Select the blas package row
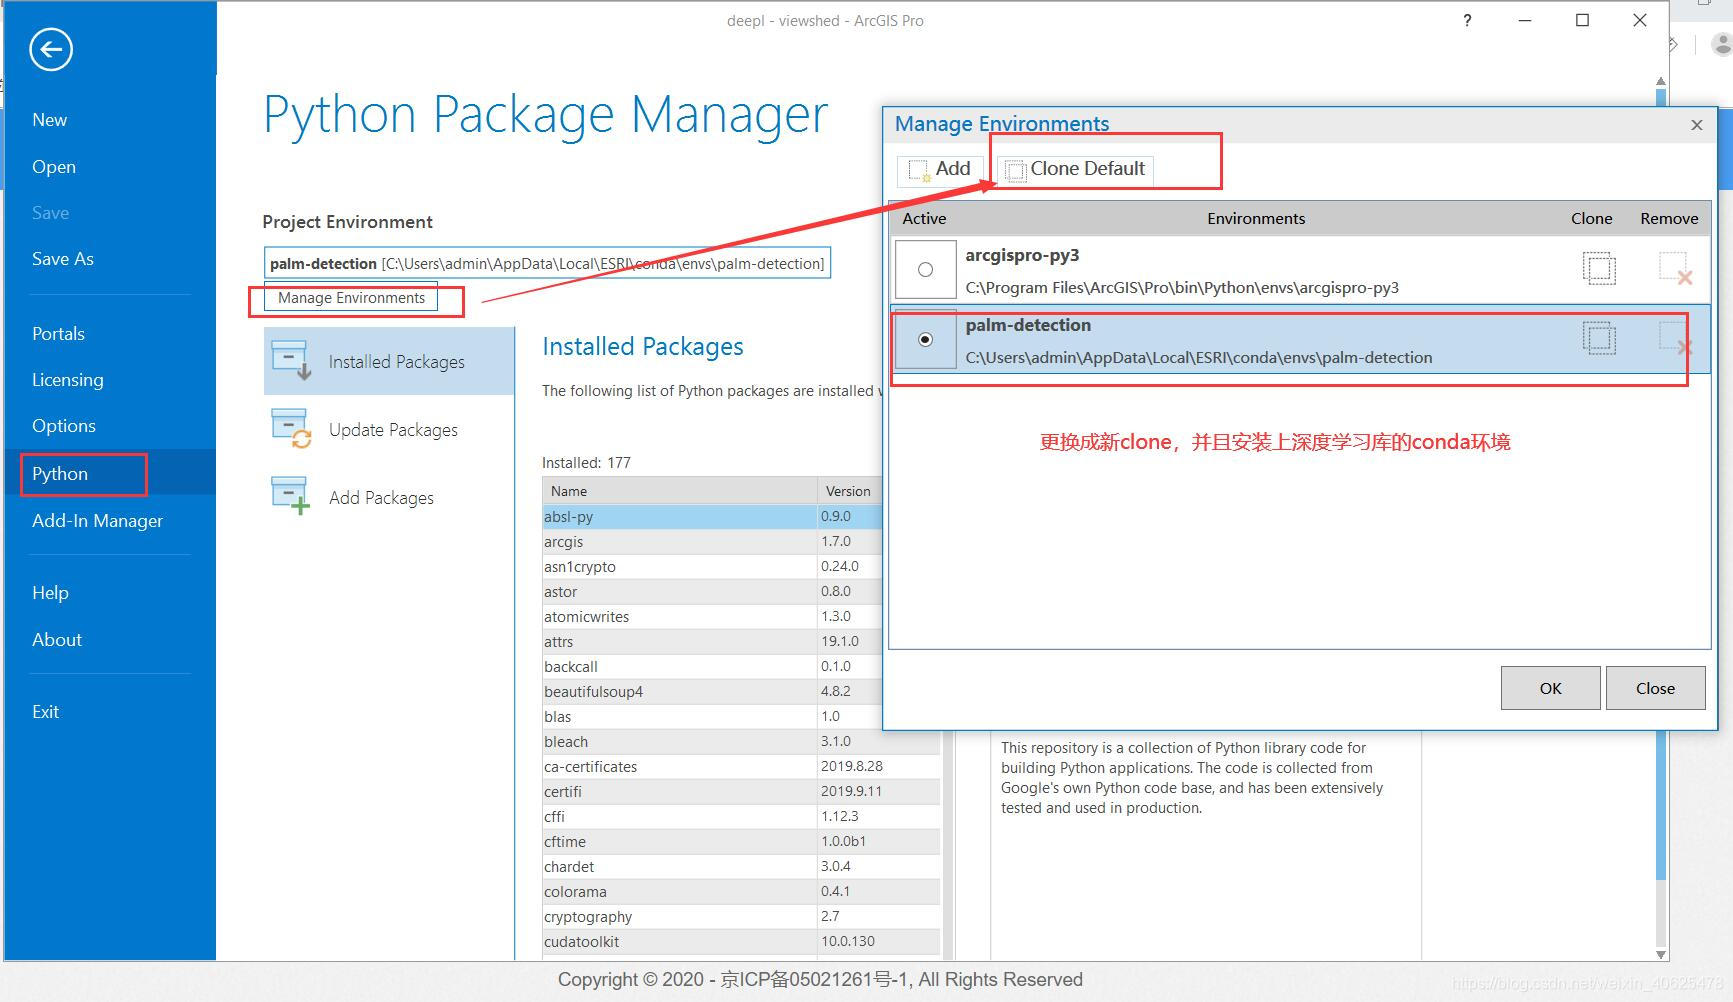The height and width of the screenshot is (1002, 1733). coord(712,717)
